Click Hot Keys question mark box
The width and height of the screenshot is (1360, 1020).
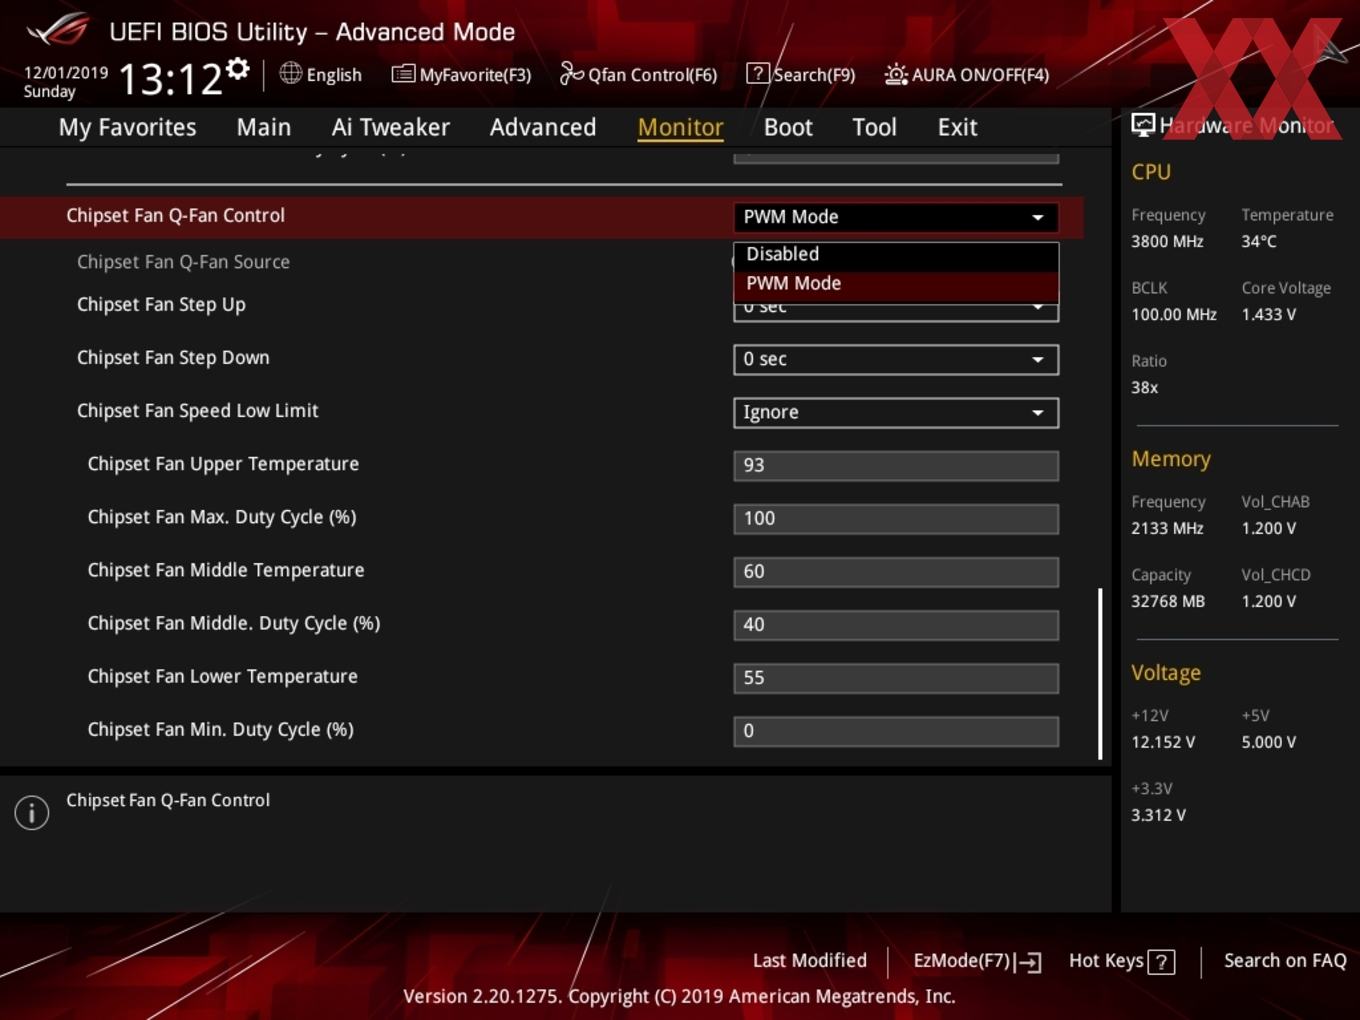coord(1161,962)
